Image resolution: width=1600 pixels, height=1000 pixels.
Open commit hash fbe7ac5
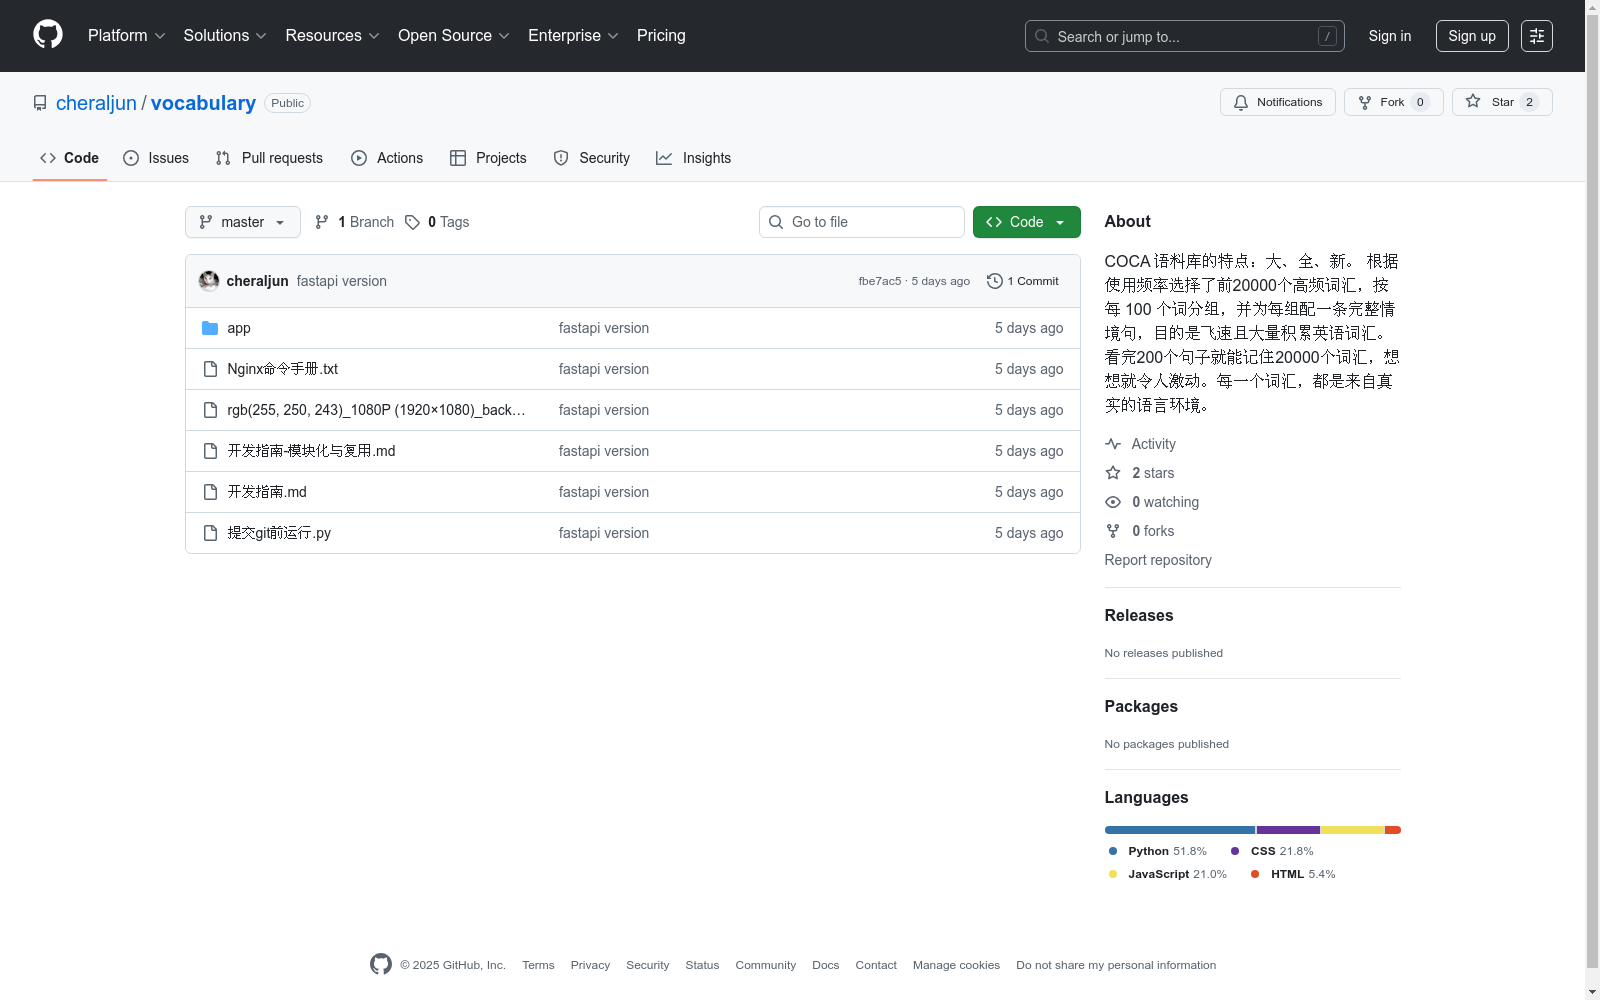[880, 281]
